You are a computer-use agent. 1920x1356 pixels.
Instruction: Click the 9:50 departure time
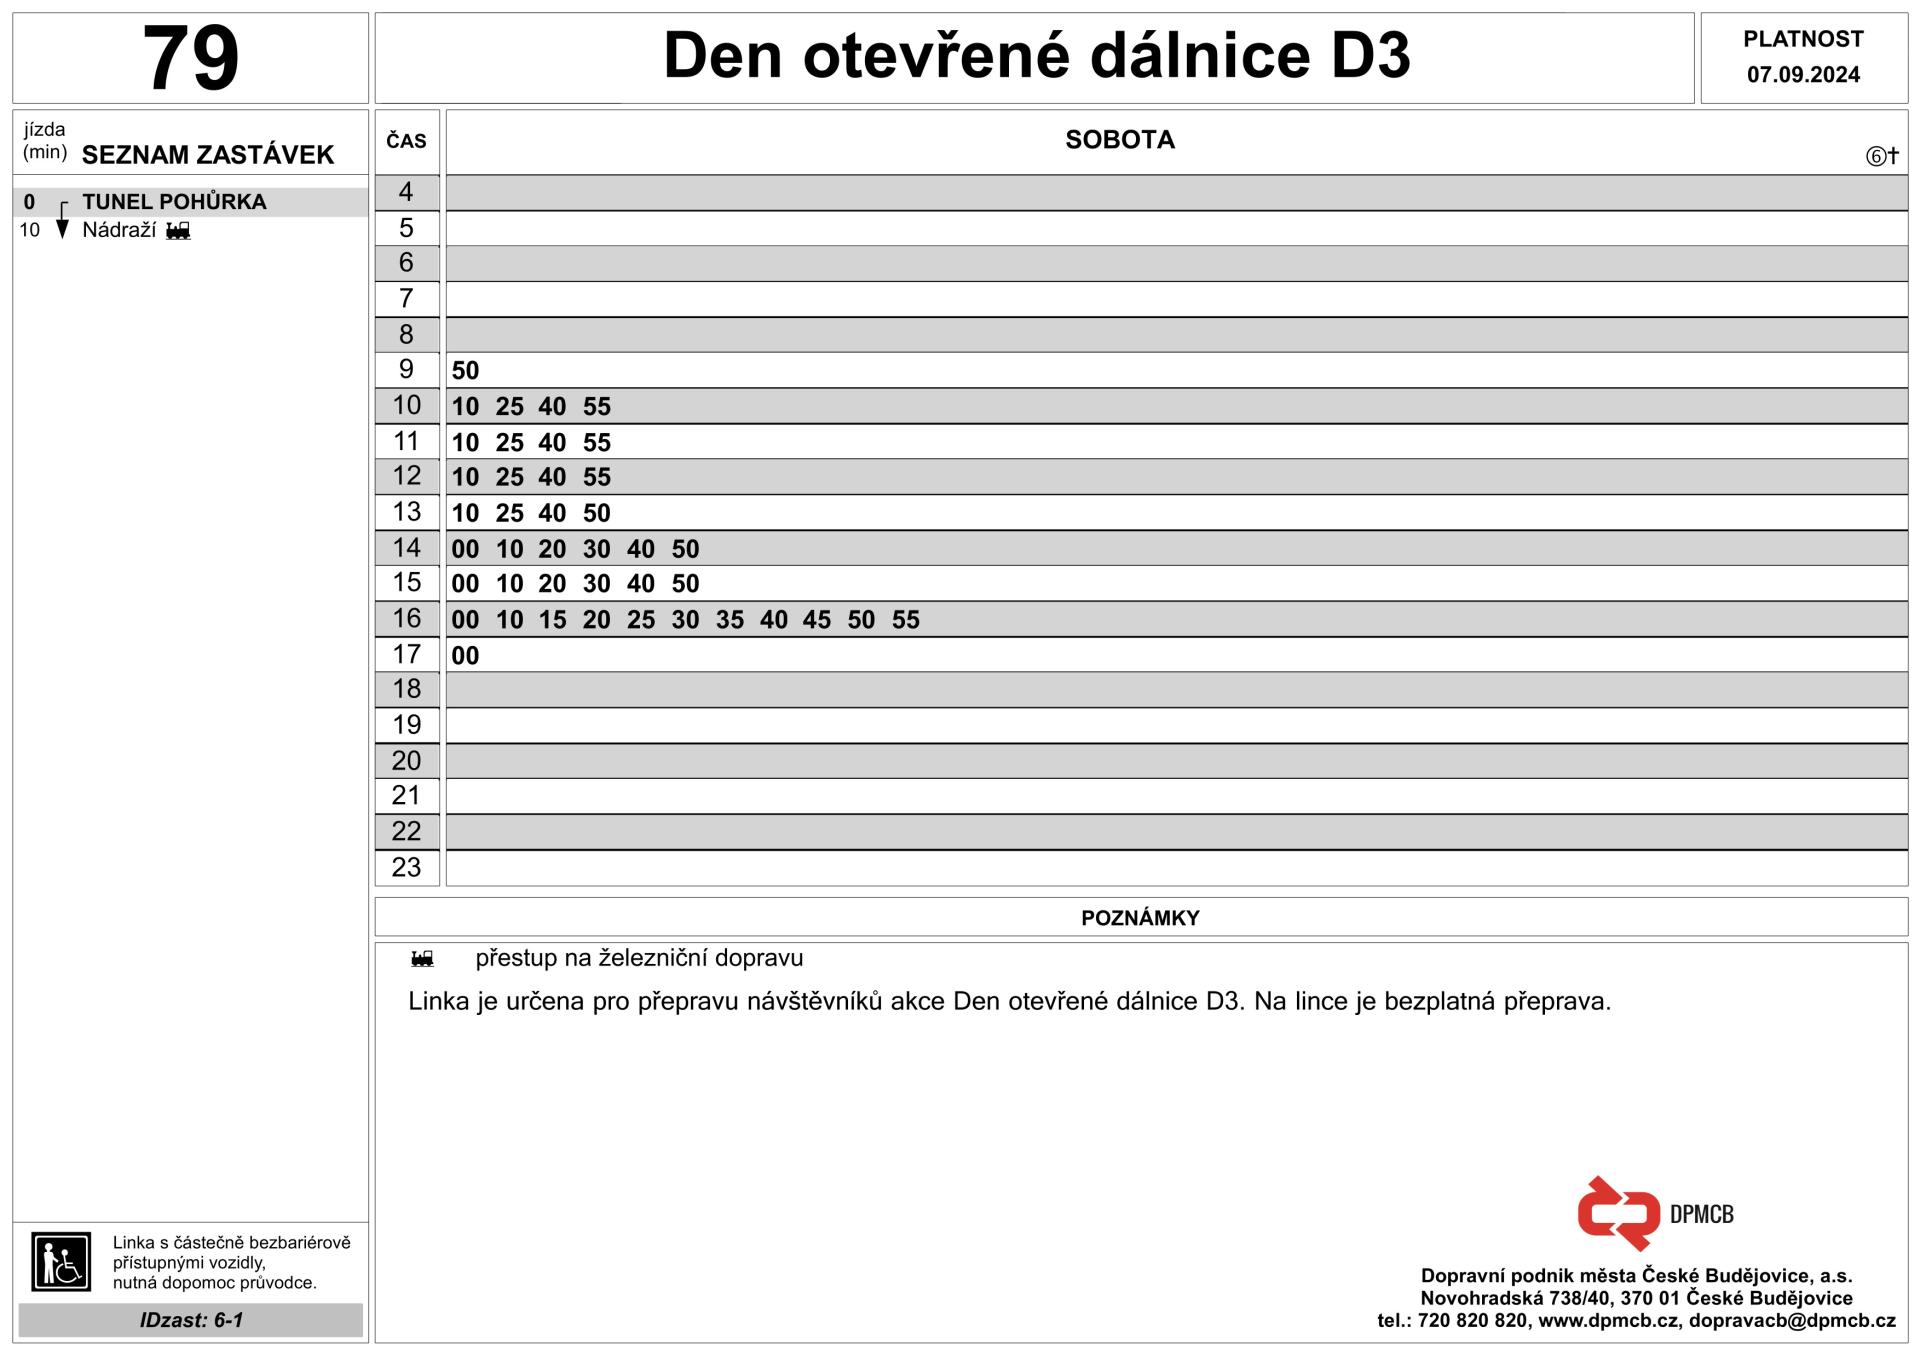click(x=465, y=371)
